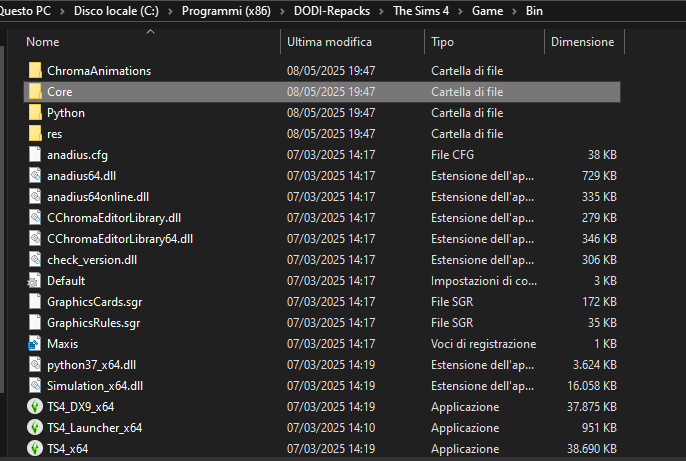
Task: Click the Maxis registry file icon
Action: click(35, 344)
